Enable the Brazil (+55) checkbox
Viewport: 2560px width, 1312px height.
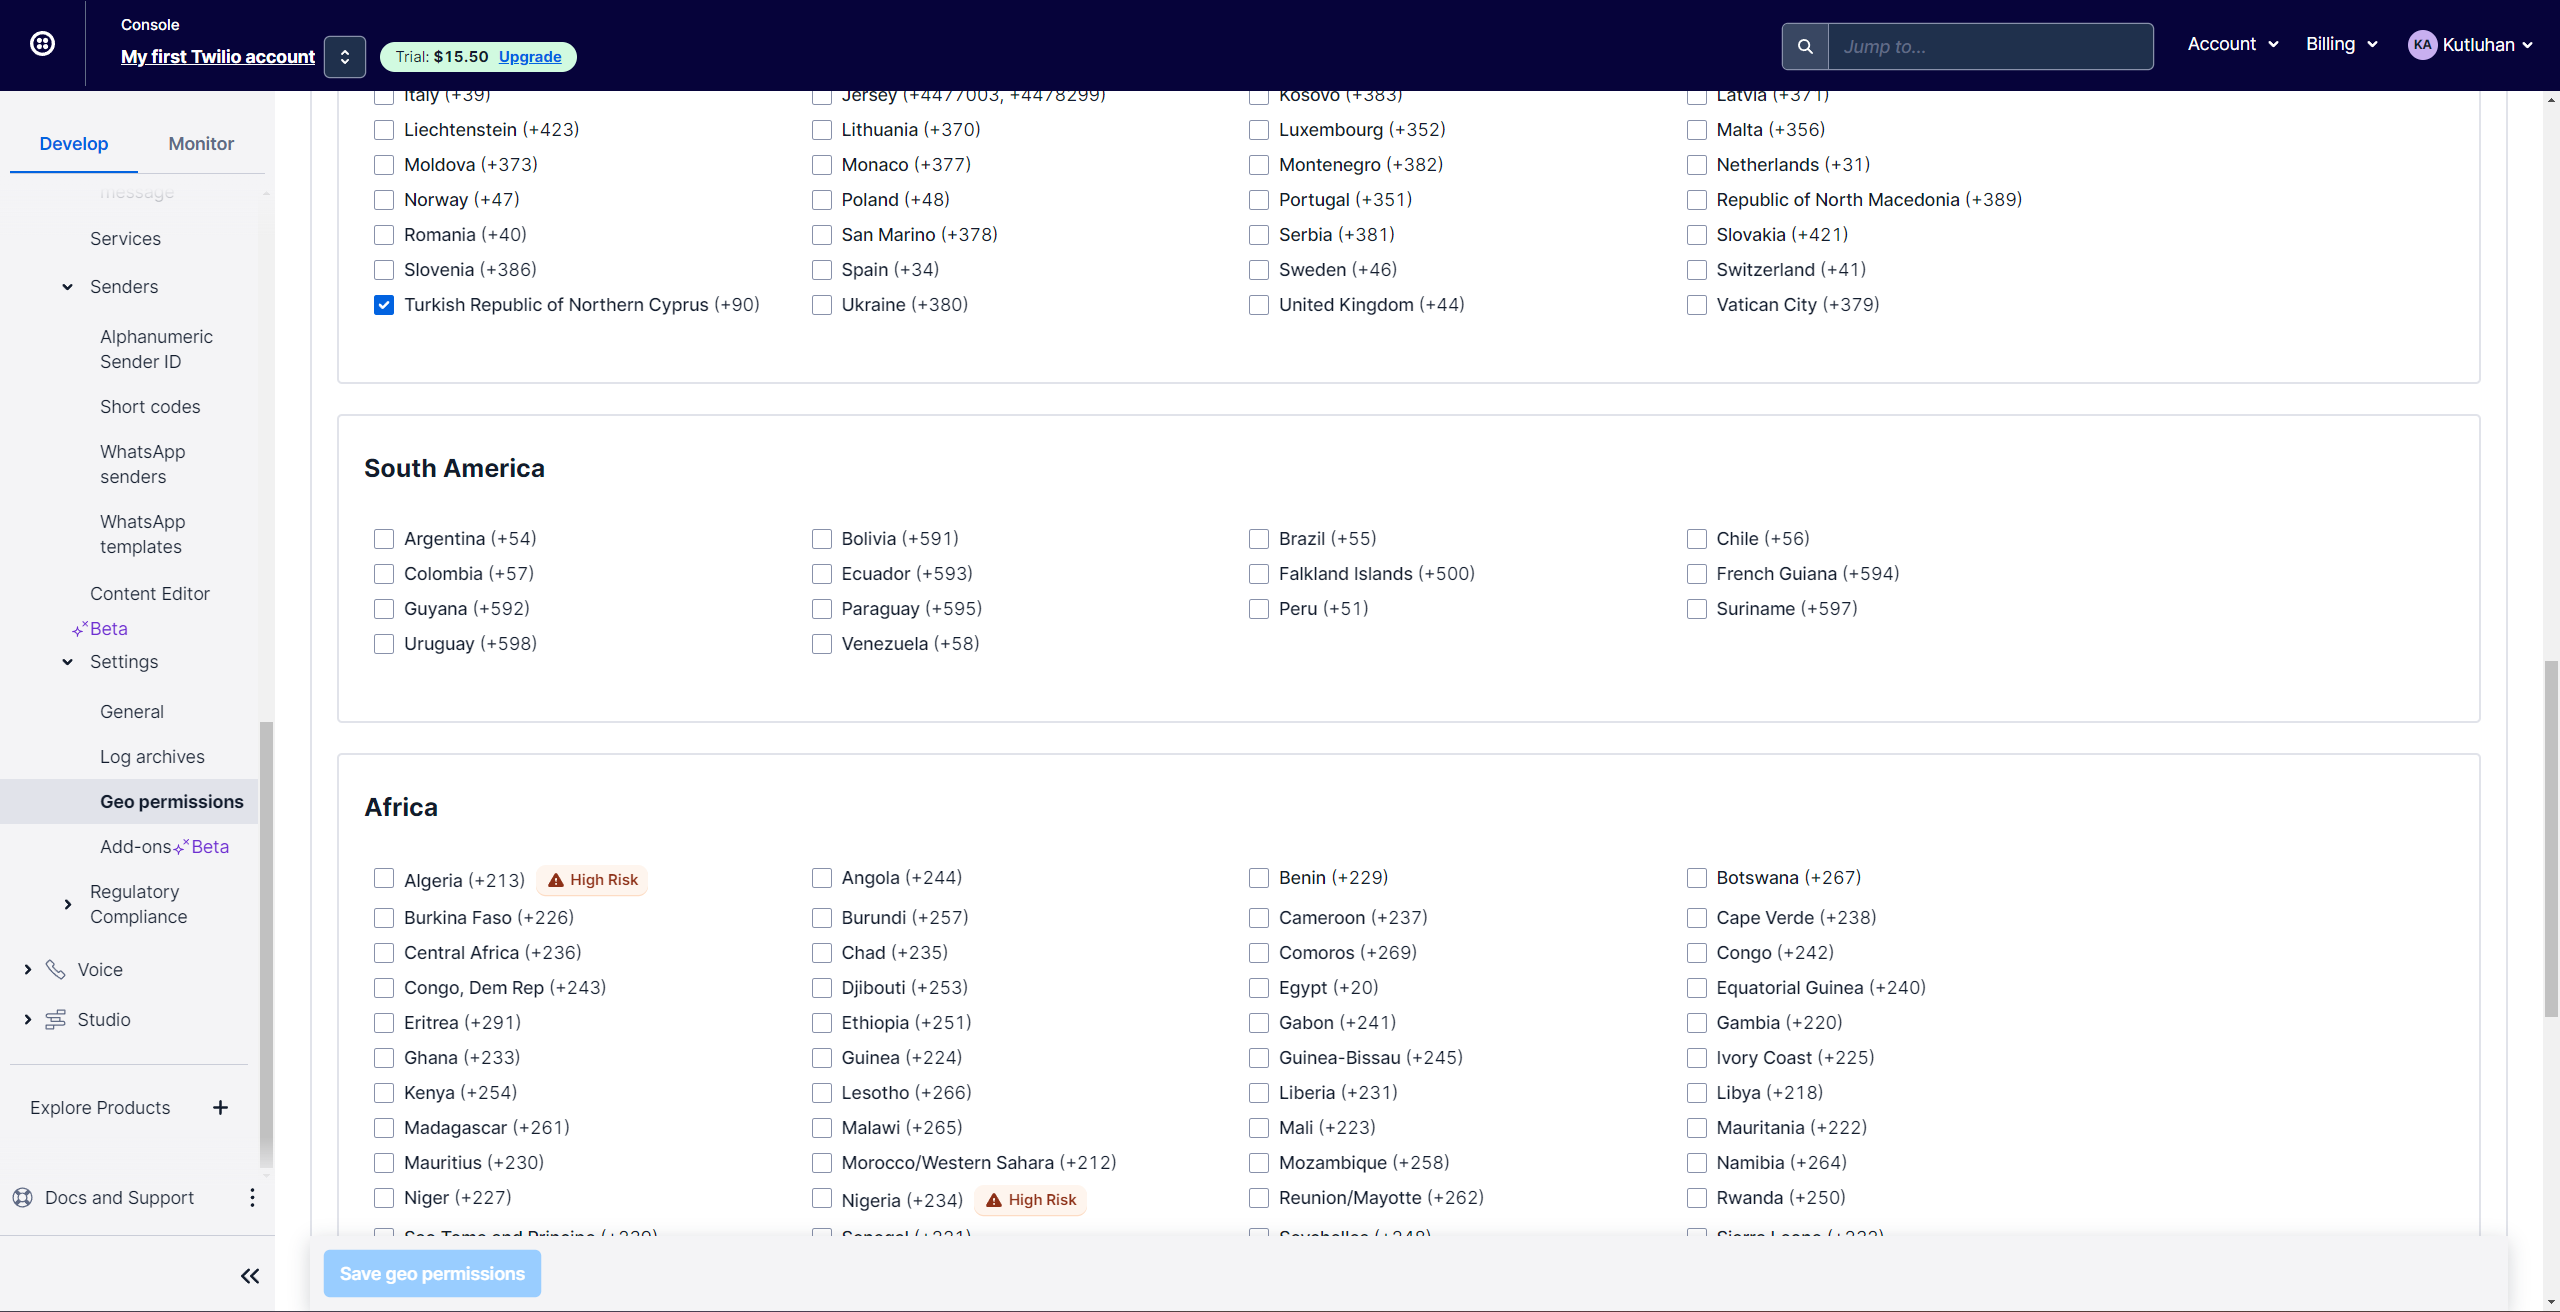click(x=1259, y=539)
